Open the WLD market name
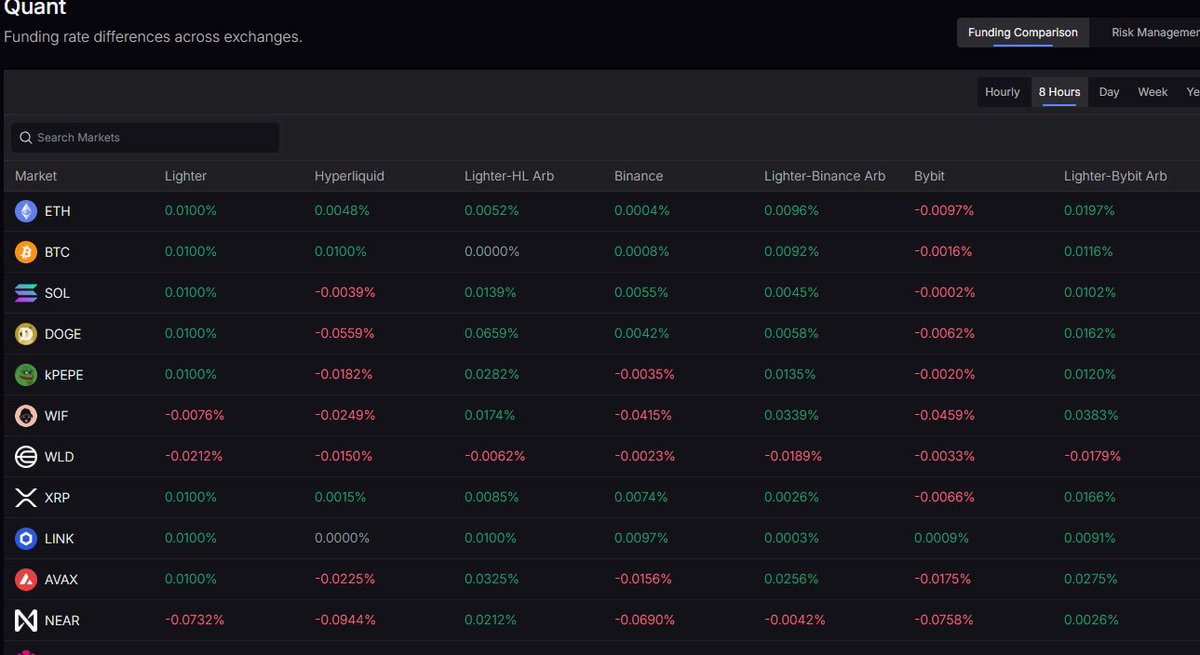The width and height of the screenshot is (1200, 655). coord(60,457)
